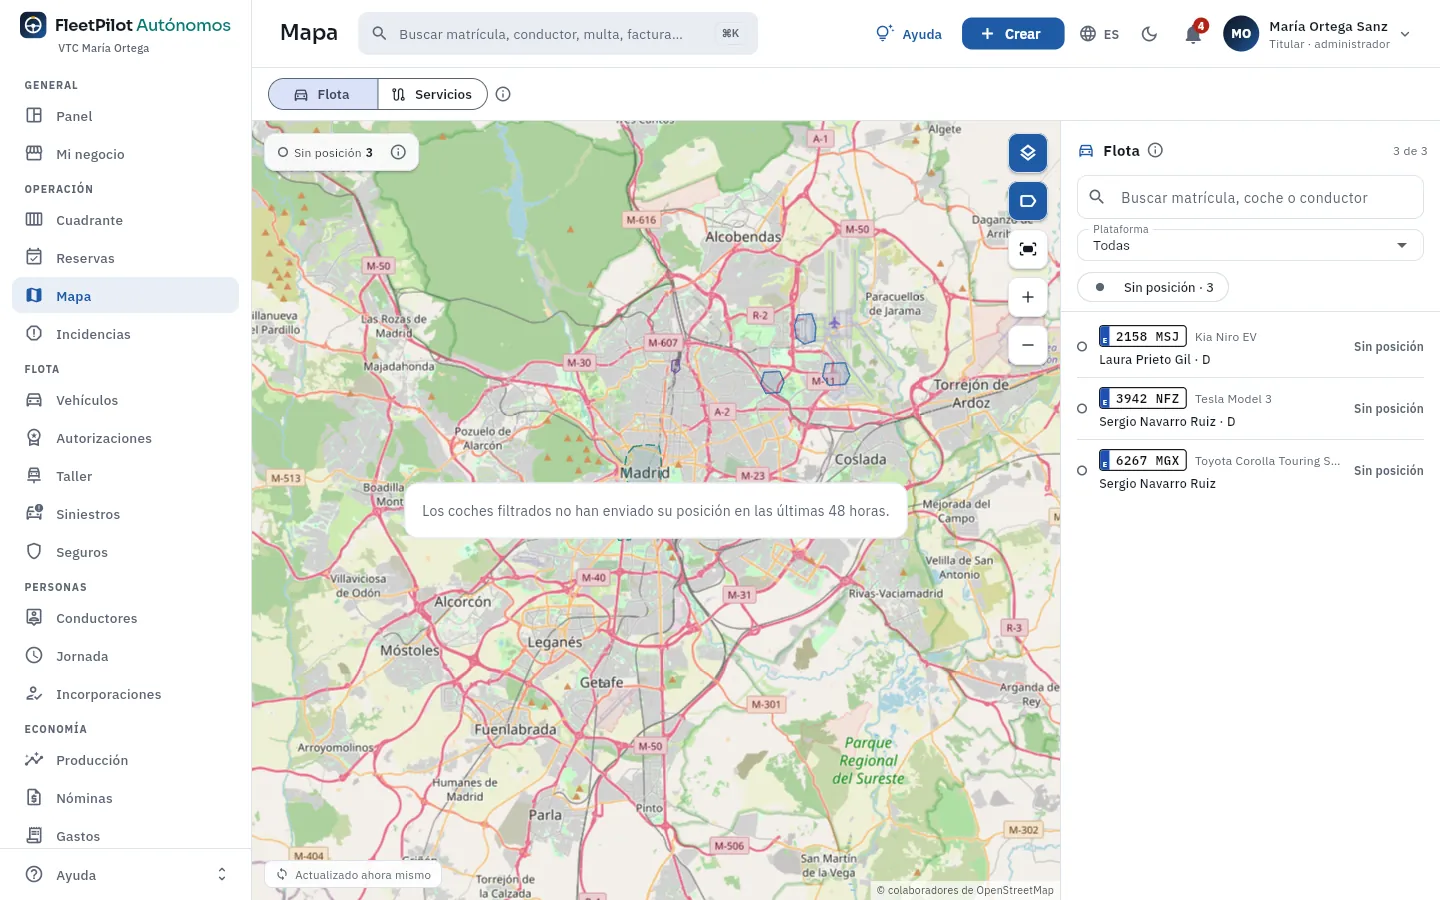Zoom in on the map
The image size is (1440, 900).
pos(1028,297)
